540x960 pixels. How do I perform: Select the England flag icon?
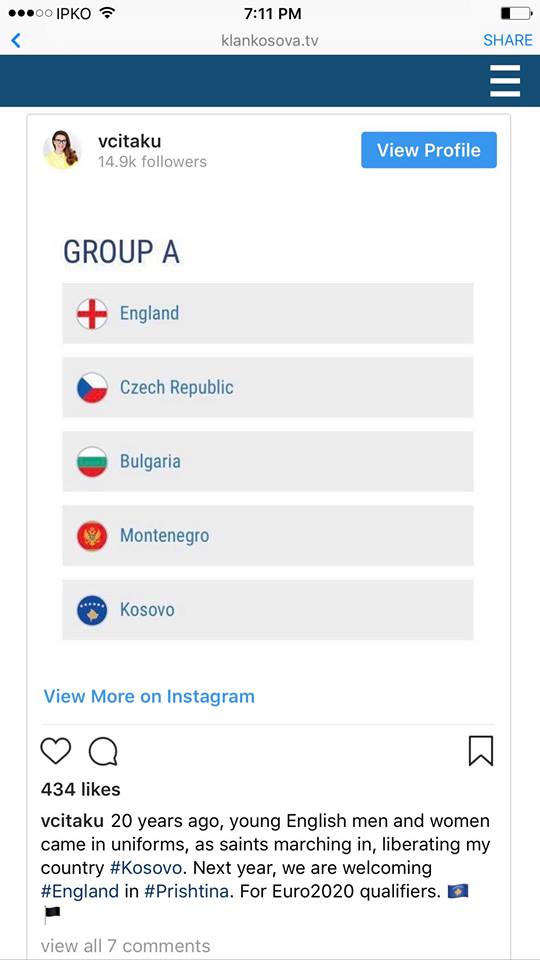tap(92, 313)
